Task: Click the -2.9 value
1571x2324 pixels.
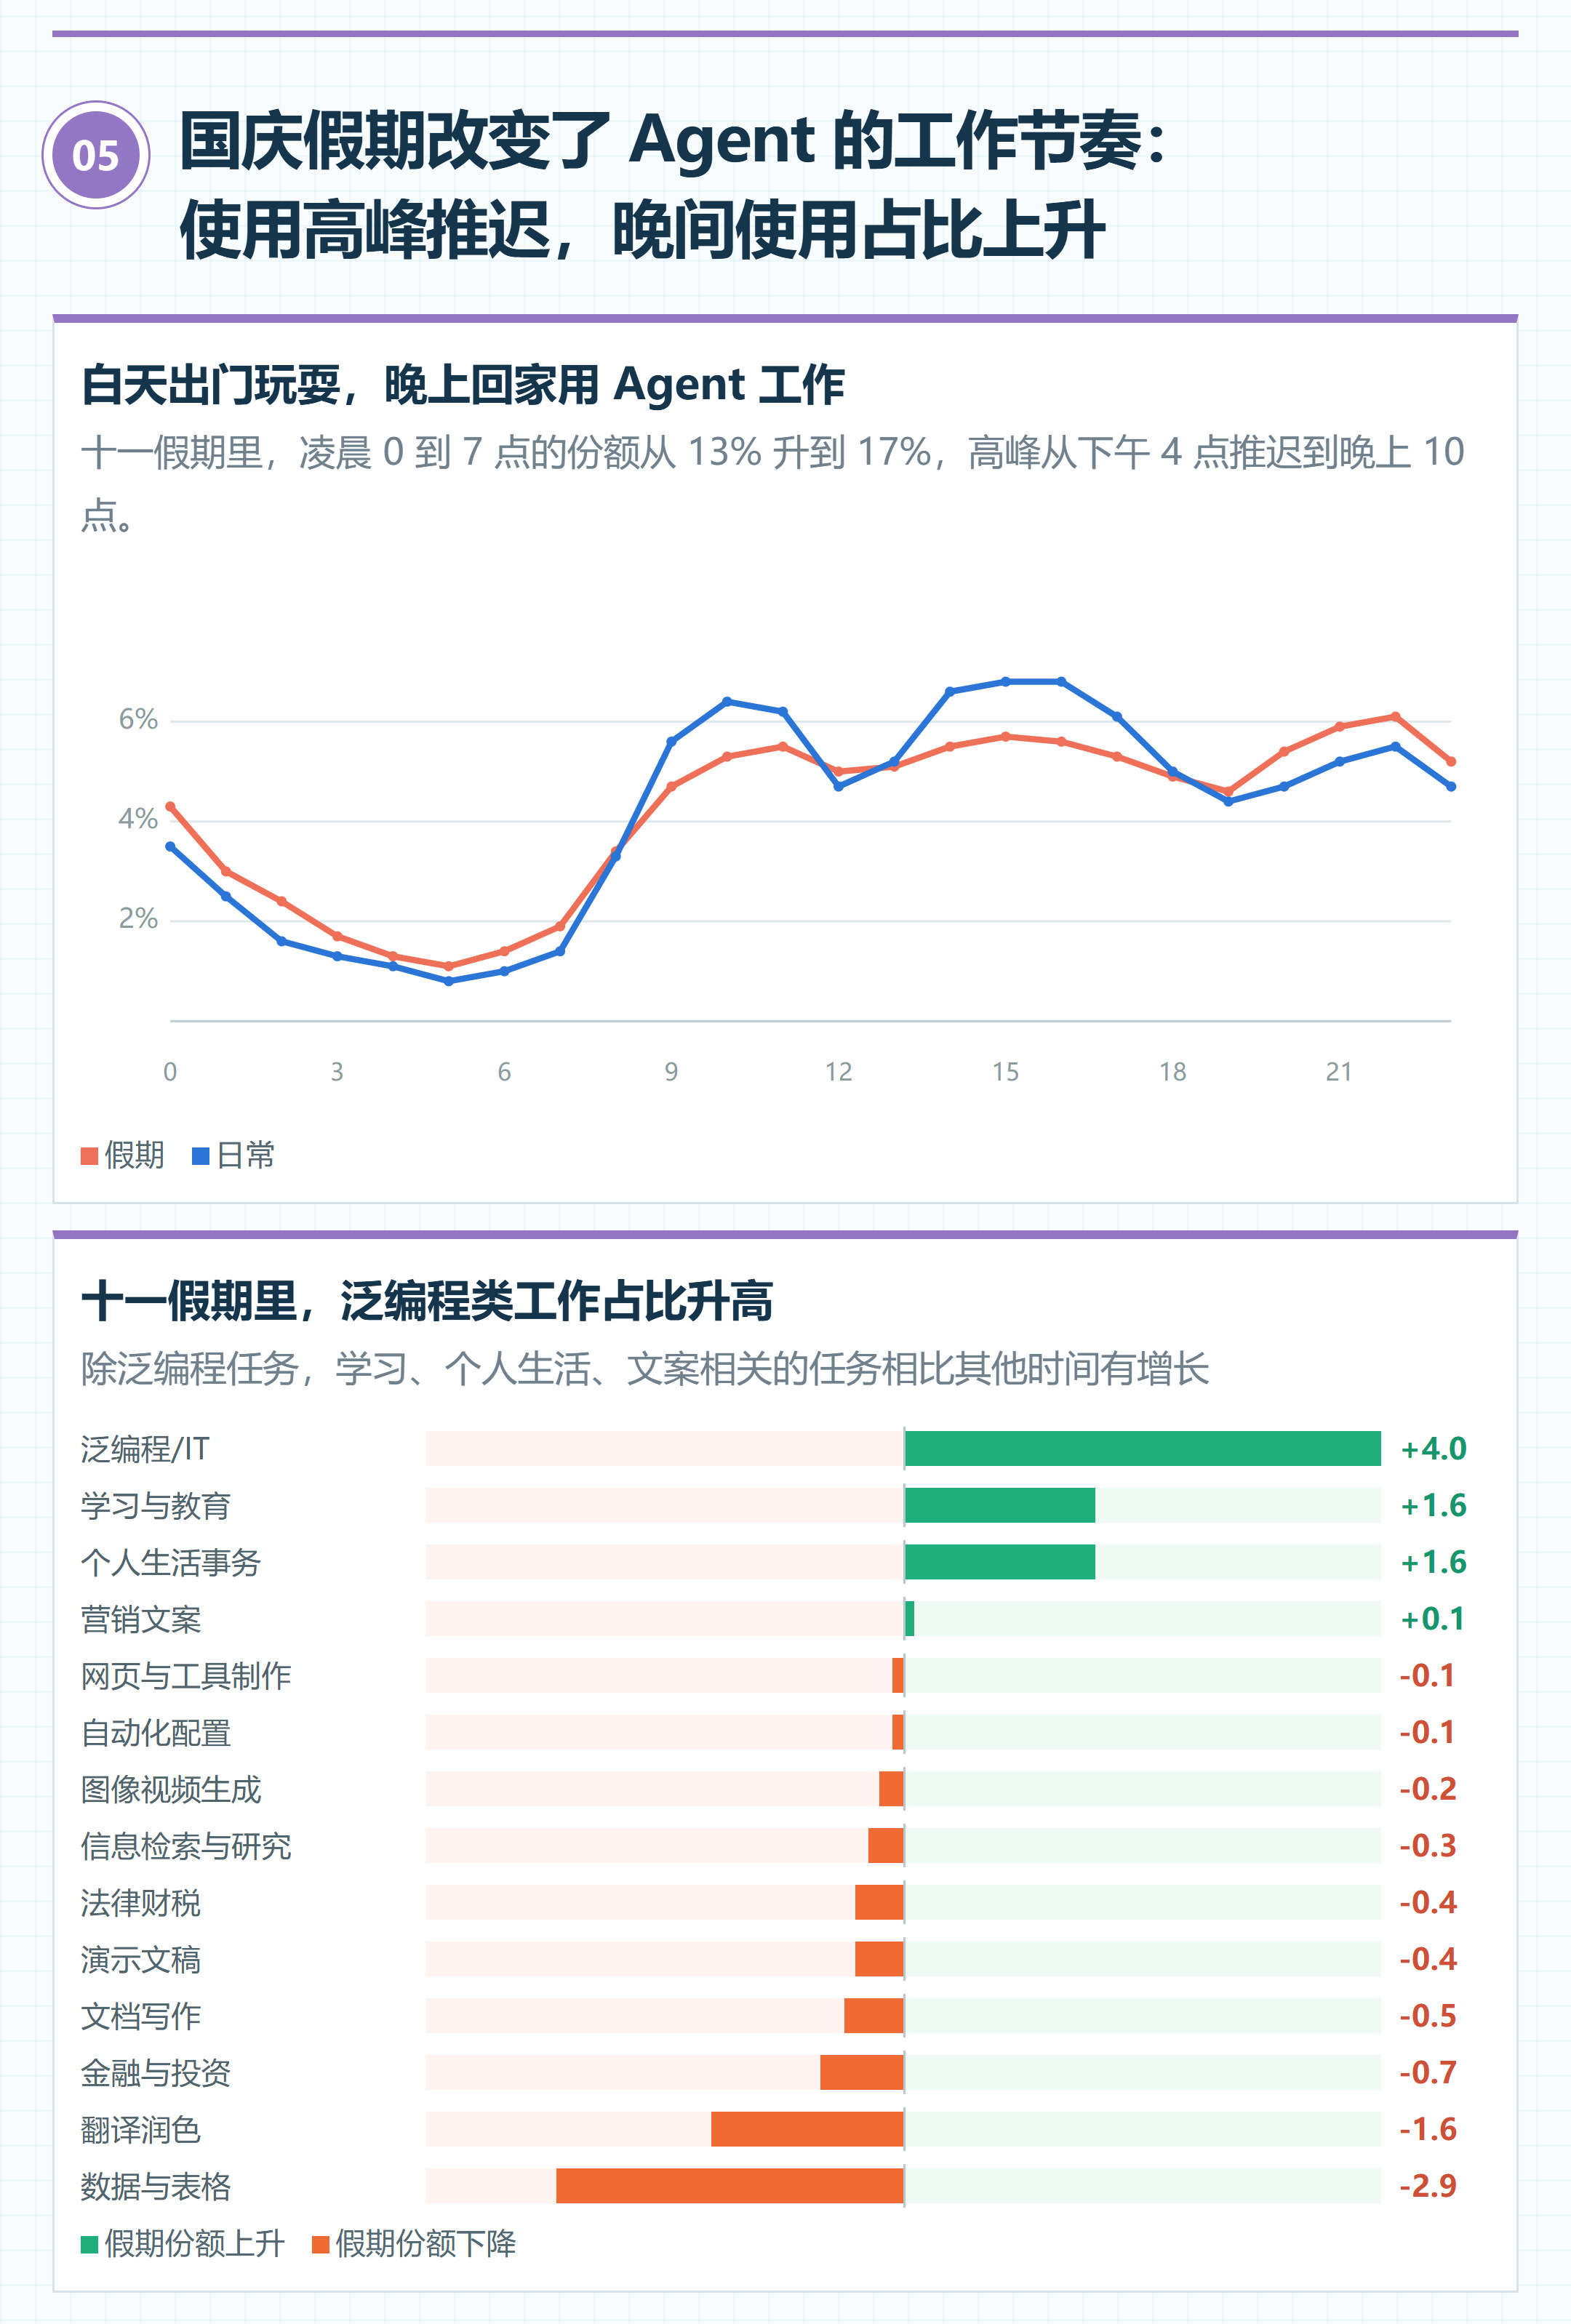Action: (1428, 2186)
